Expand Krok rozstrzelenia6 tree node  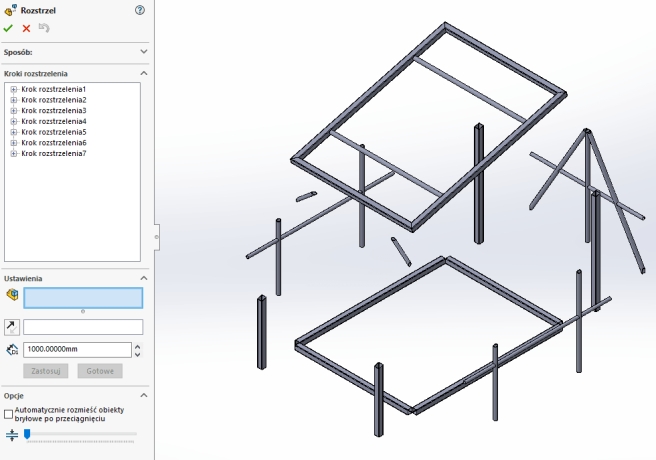click(13, 143)
